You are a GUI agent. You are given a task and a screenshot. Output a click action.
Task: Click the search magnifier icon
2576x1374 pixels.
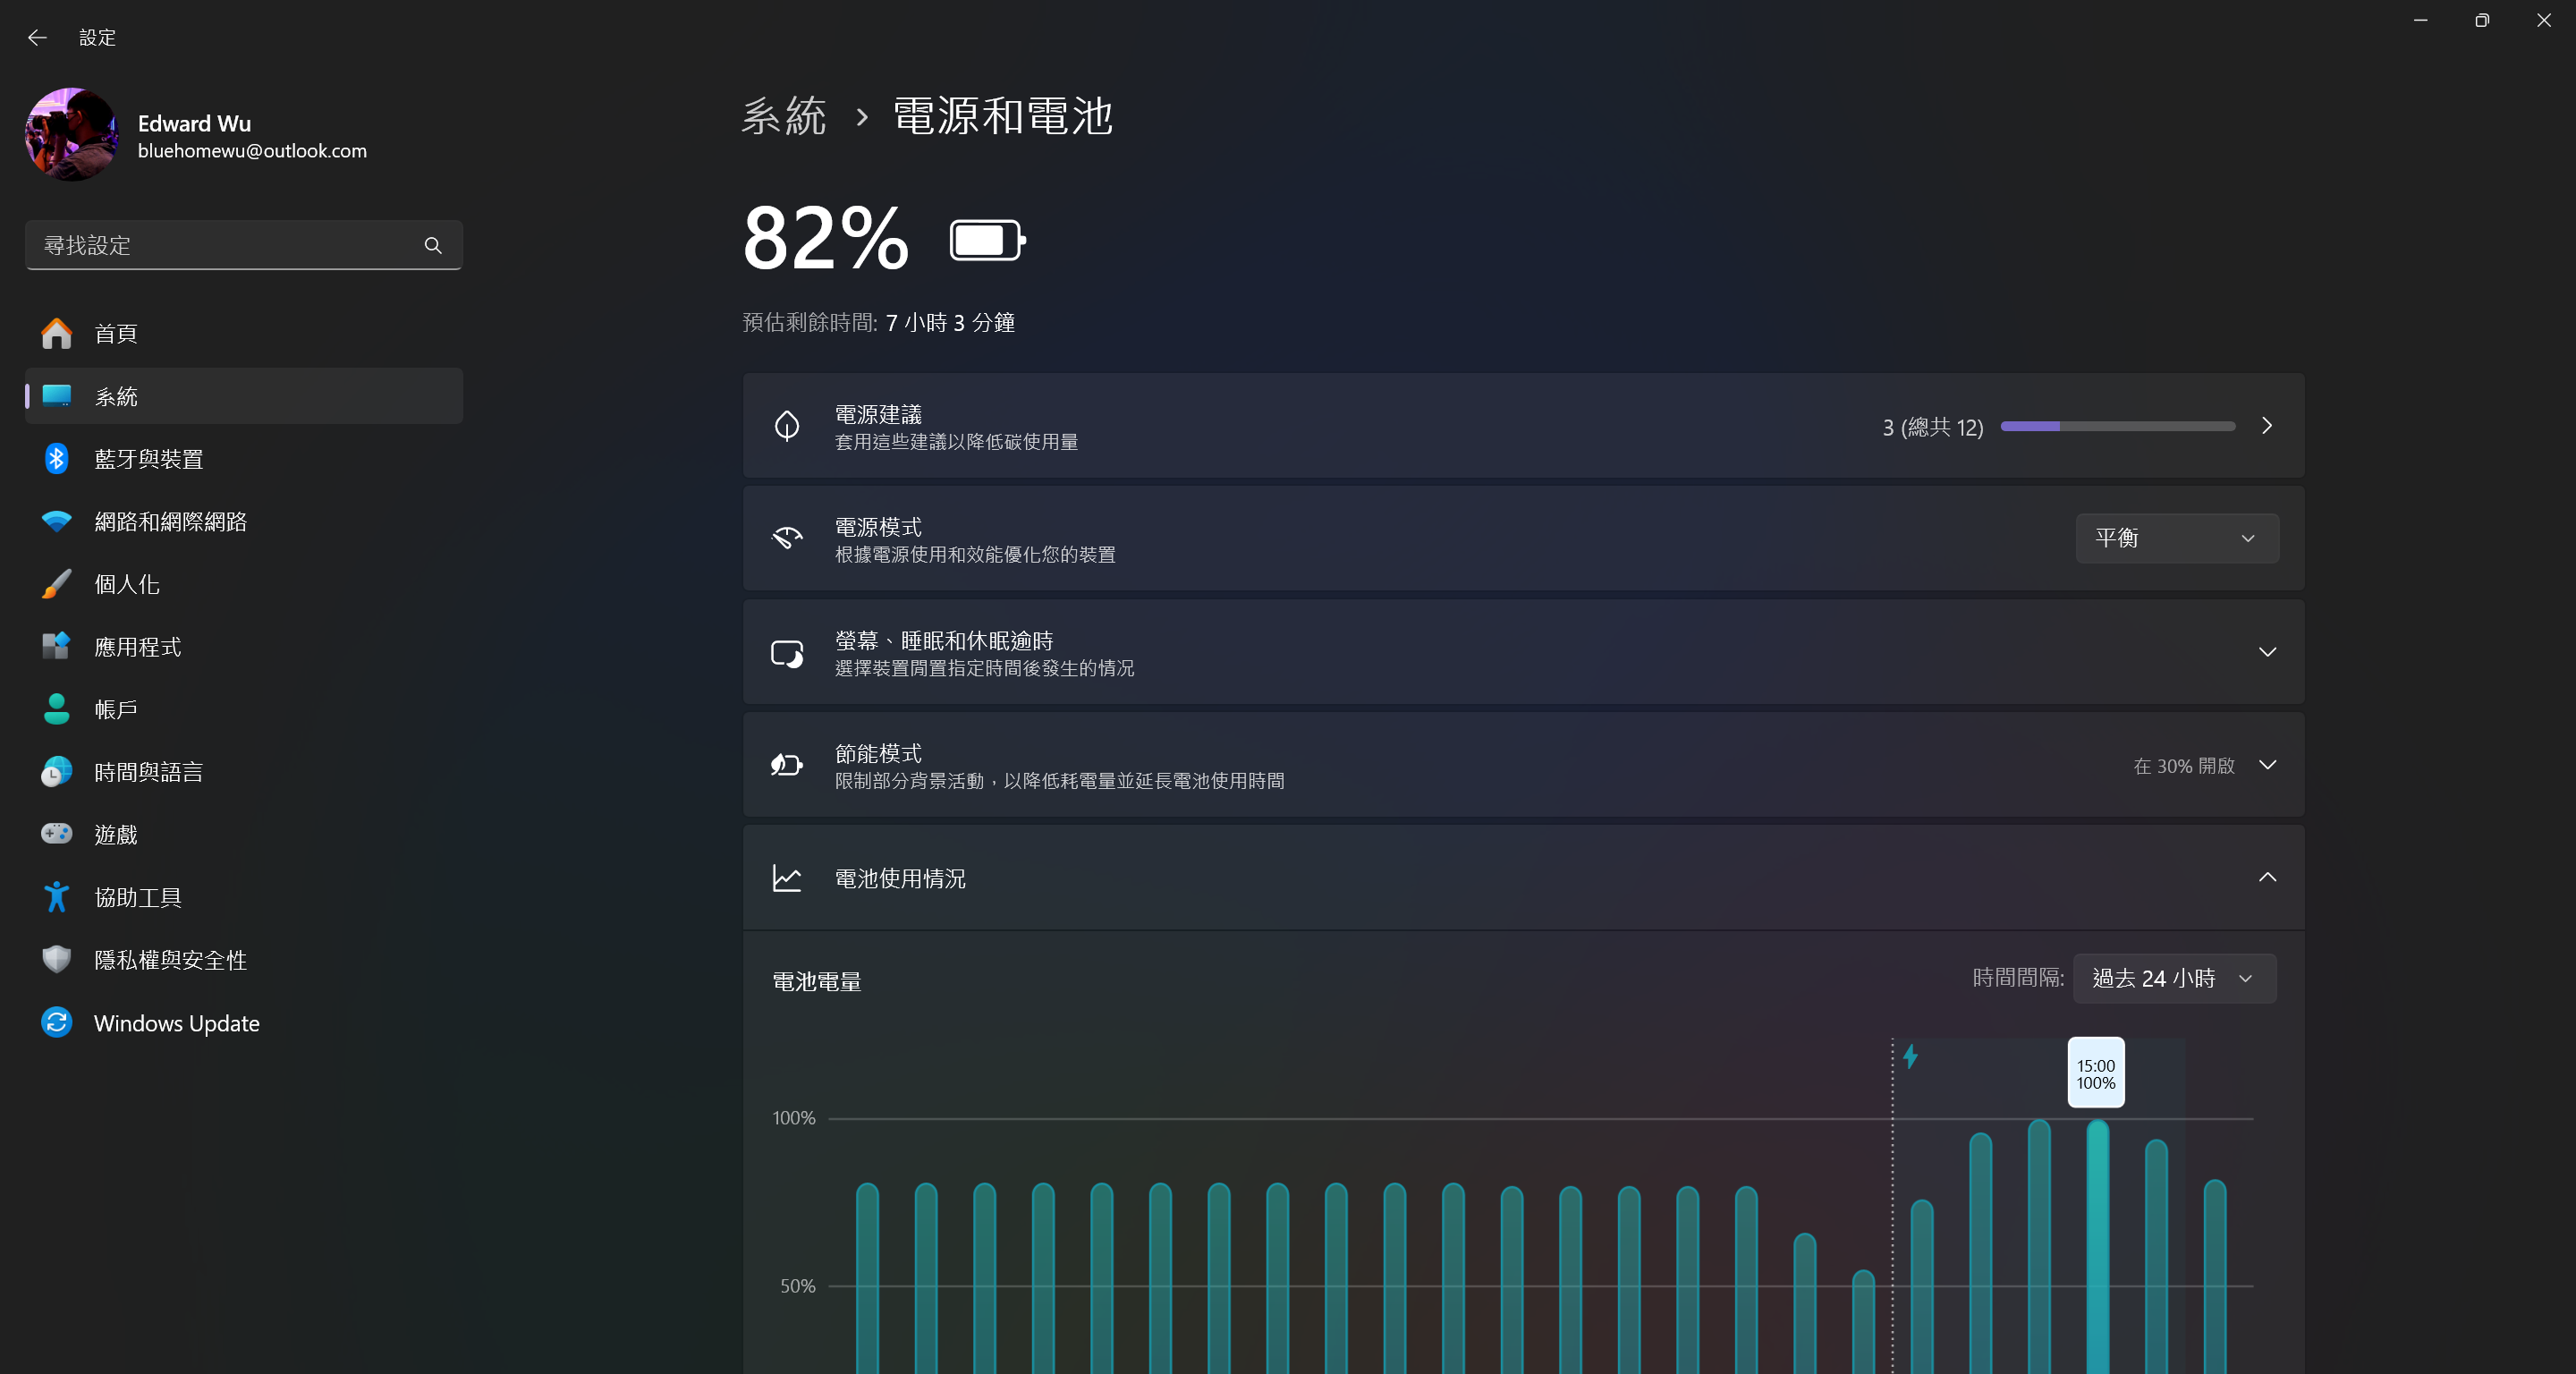click(x=433, y=245)
